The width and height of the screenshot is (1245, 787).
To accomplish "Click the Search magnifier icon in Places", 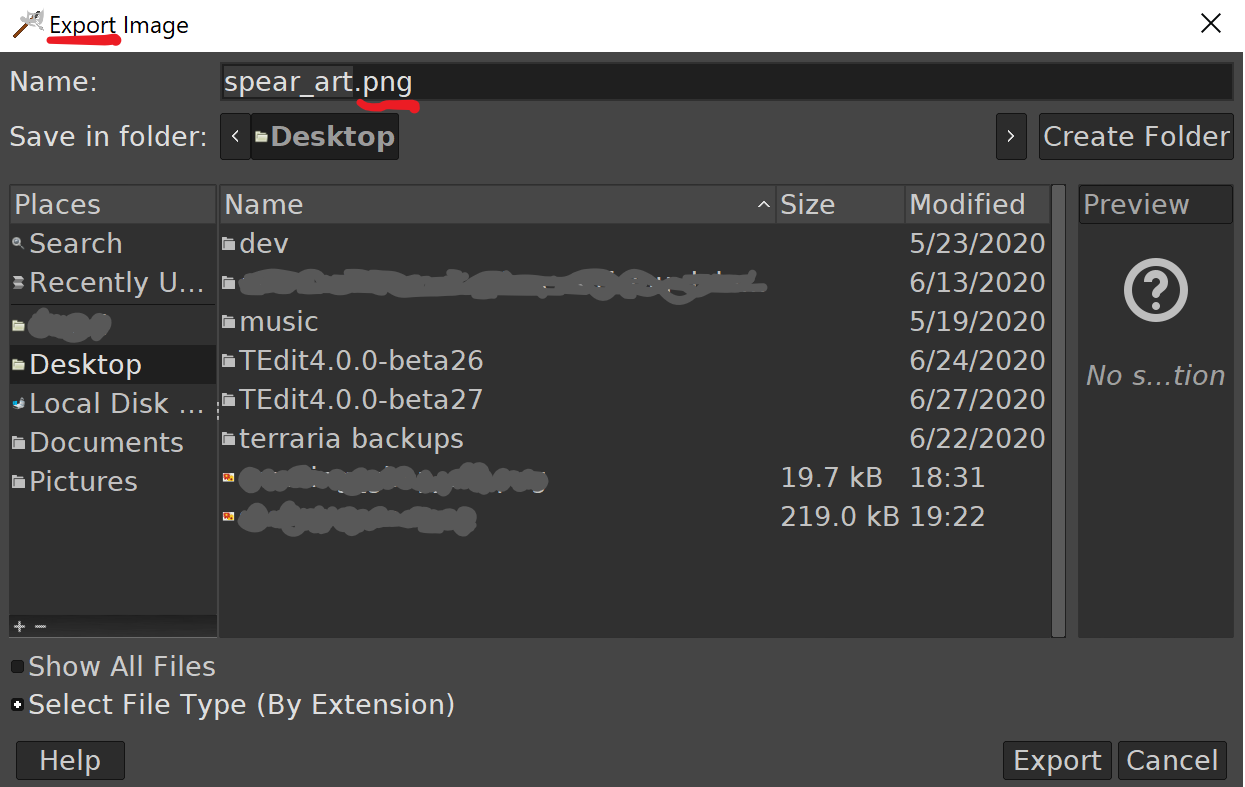I will click(x=18, y=244).
